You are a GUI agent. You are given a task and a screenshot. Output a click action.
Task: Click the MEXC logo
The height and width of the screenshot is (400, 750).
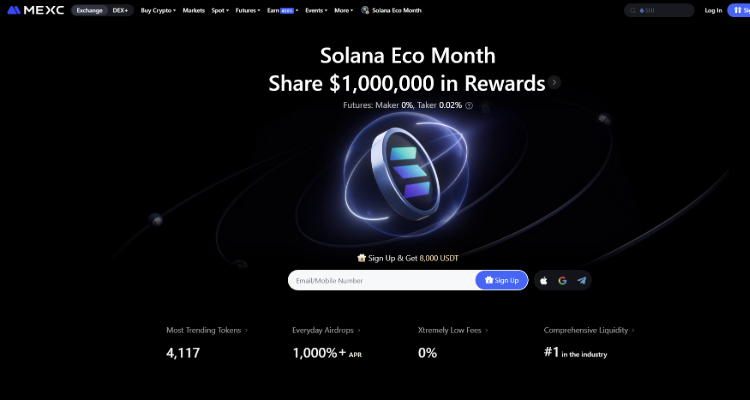[36, 10]
